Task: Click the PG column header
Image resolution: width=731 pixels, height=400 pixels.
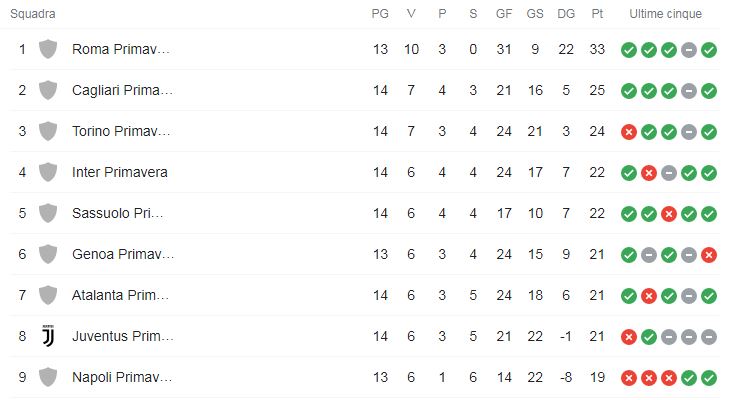Action: [379, 15]
